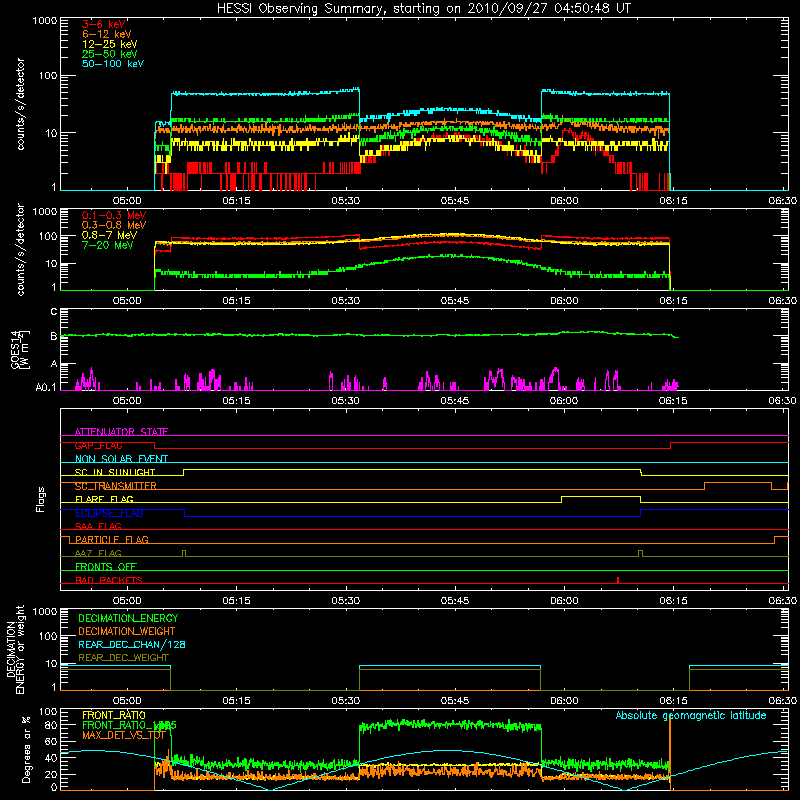Click the PARTICLE_FLAG label

click(112, 540)
